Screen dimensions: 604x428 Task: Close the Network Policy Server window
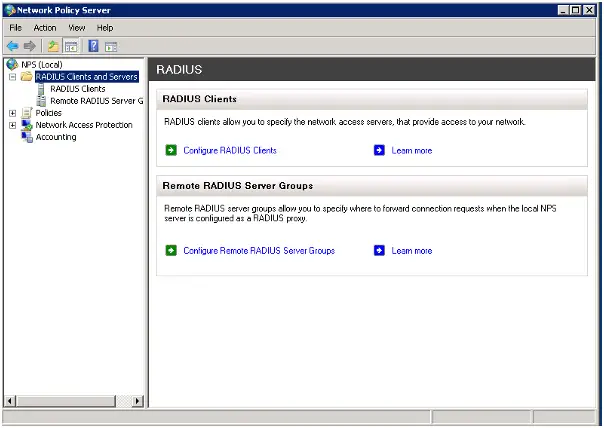click(589, 10)
